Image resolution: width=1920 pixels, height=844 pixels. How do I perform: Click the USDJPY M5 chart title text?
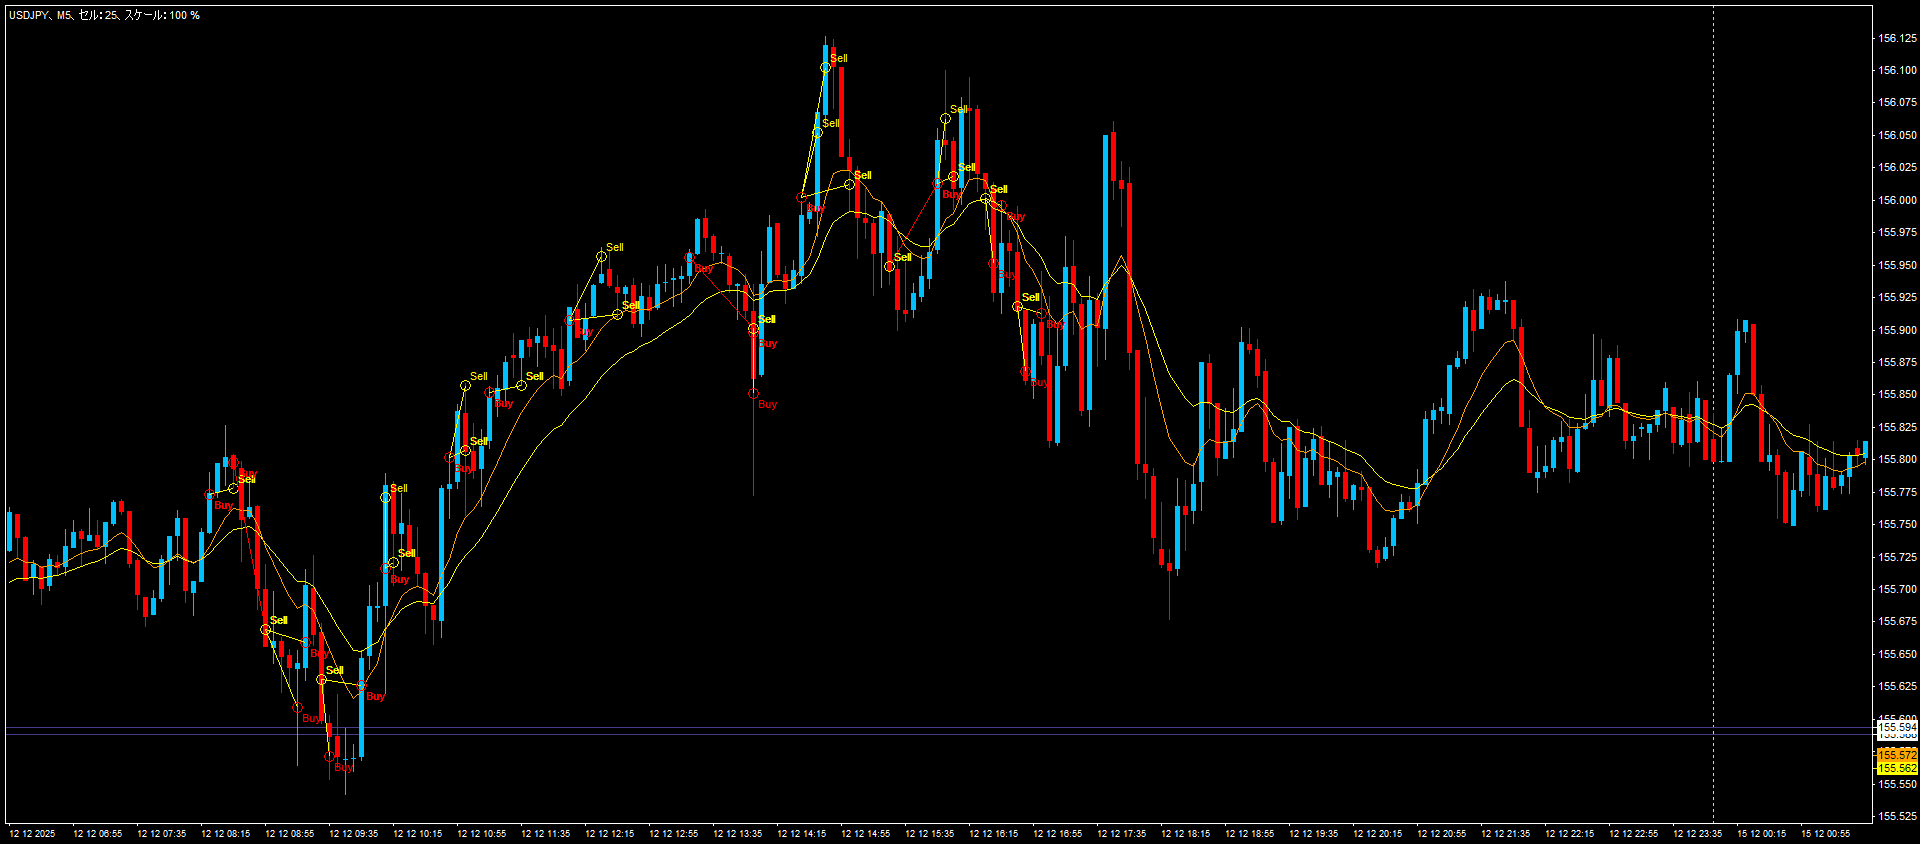coord(104,15)
